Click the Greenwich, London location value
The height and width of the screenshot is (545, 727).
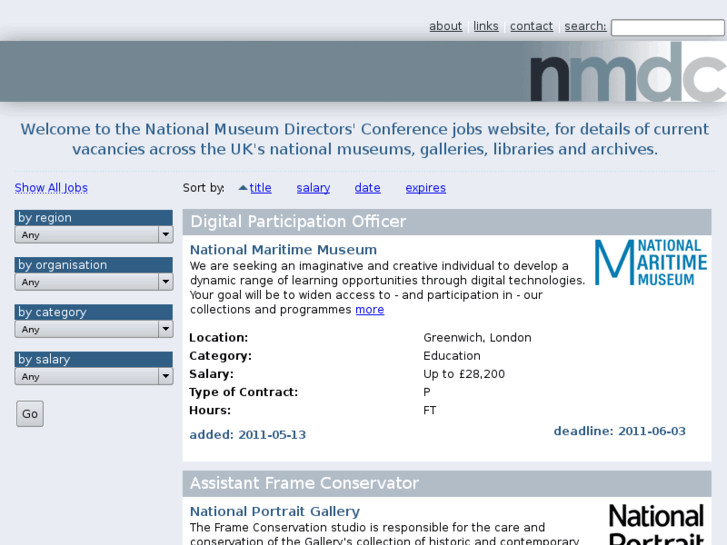[477, 338]
